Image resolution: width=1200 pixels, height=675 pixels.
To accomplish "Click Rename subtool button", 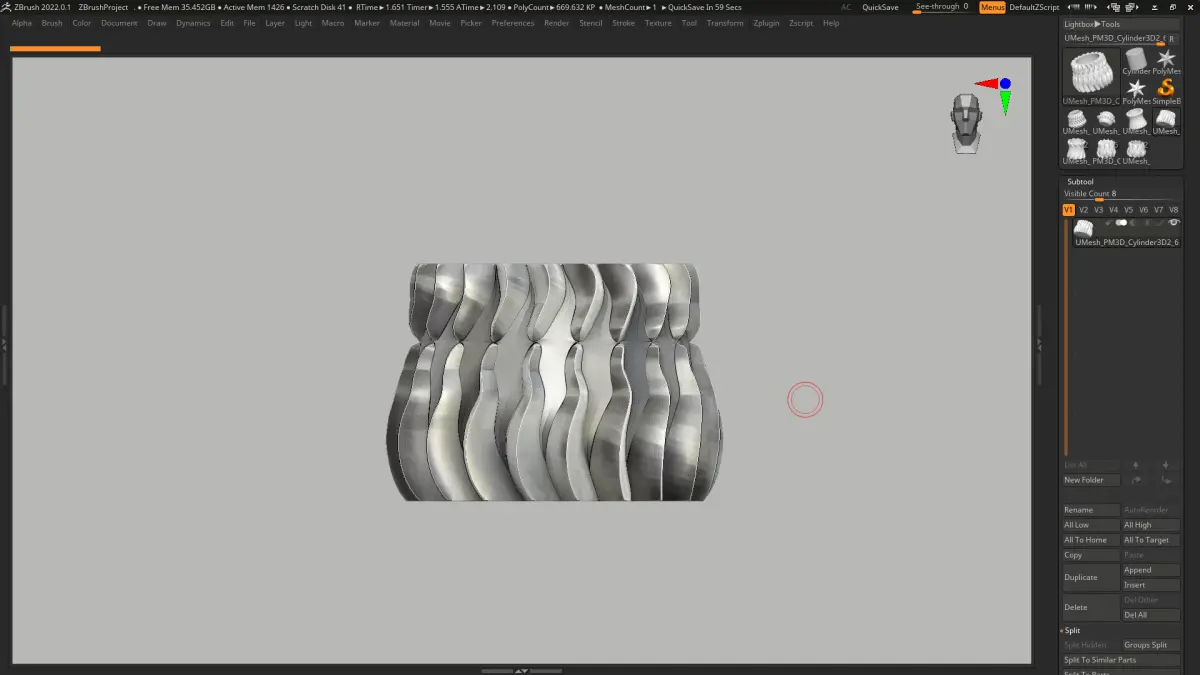I will 1091,510.
